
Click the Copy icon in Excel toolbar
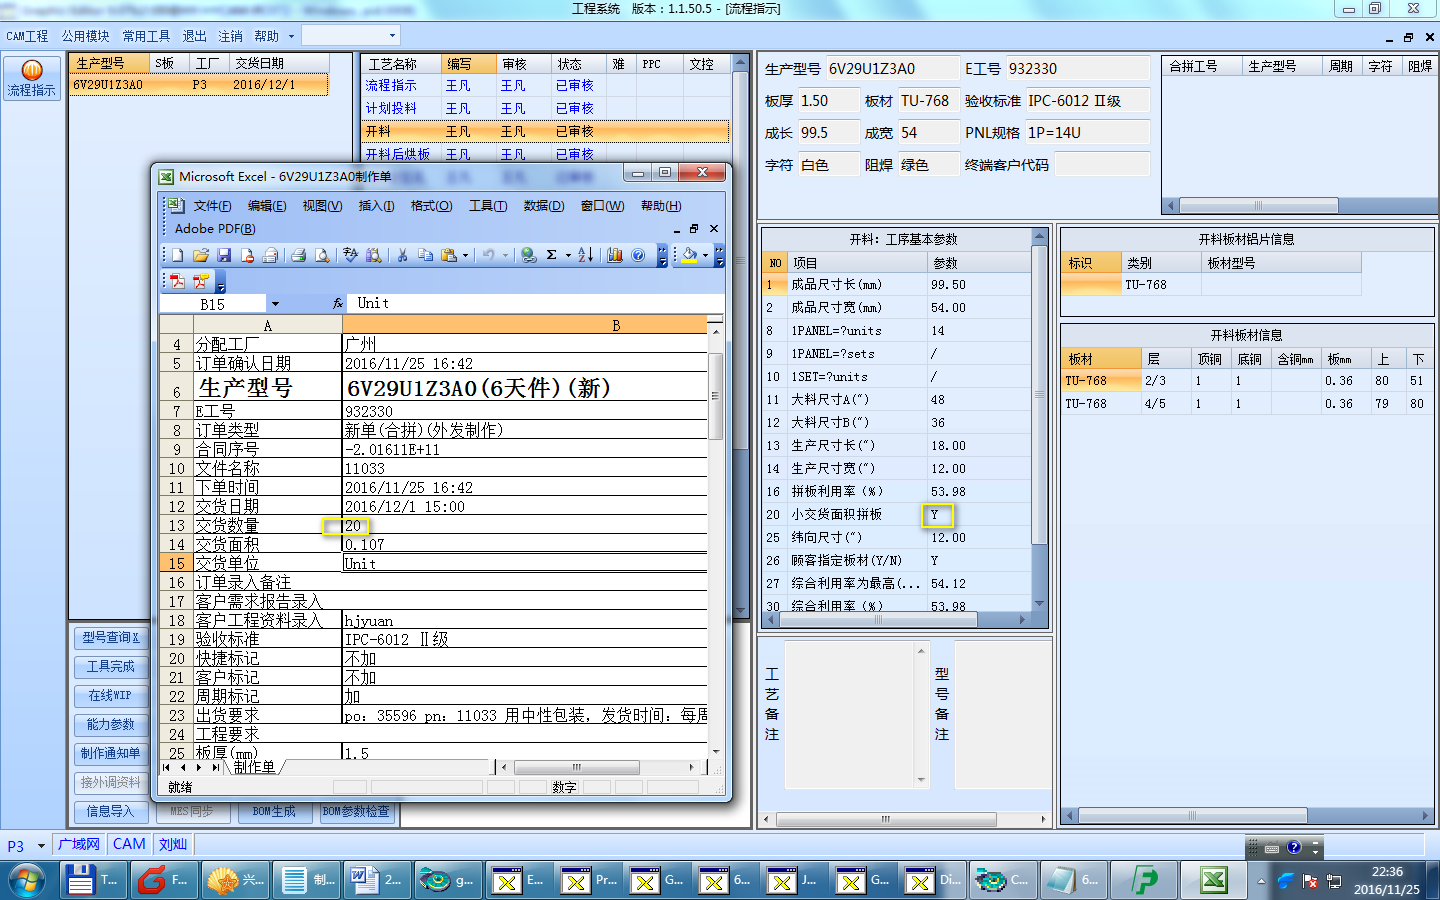point(425,255)
